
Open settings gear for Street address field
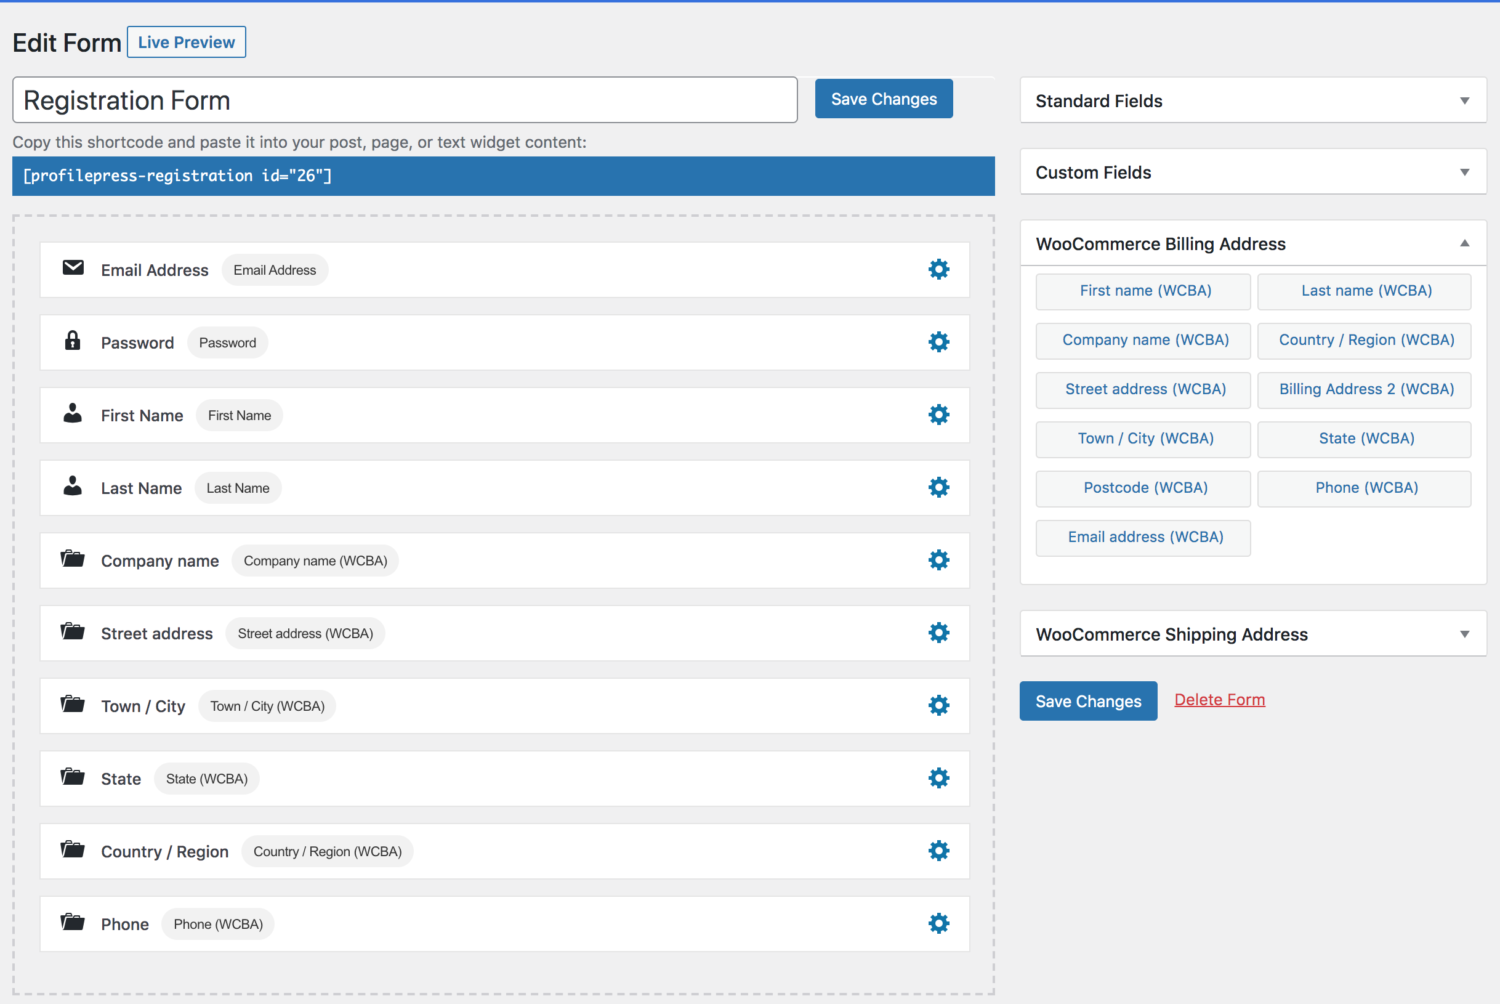(939, 633)
